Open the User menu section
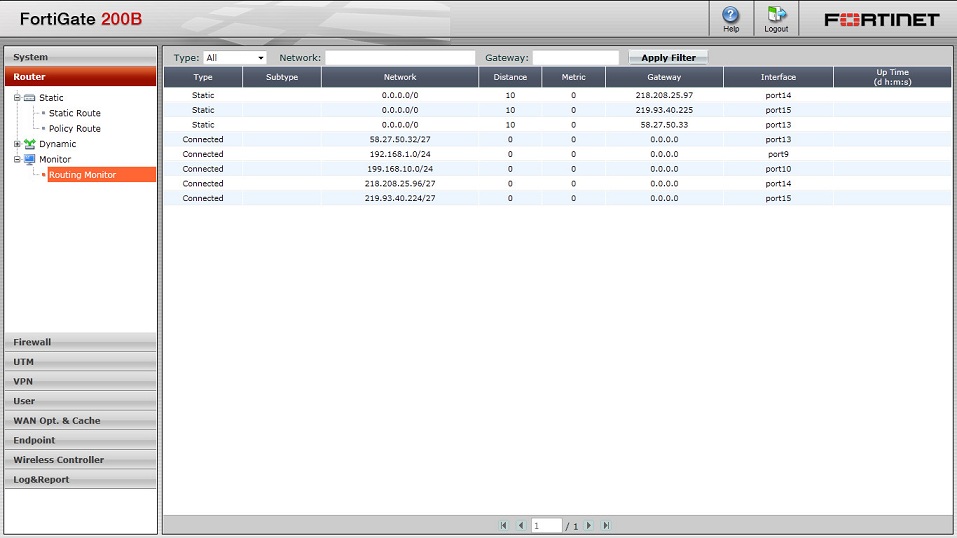Screen dimensions: 957x538 pos(81,401)
